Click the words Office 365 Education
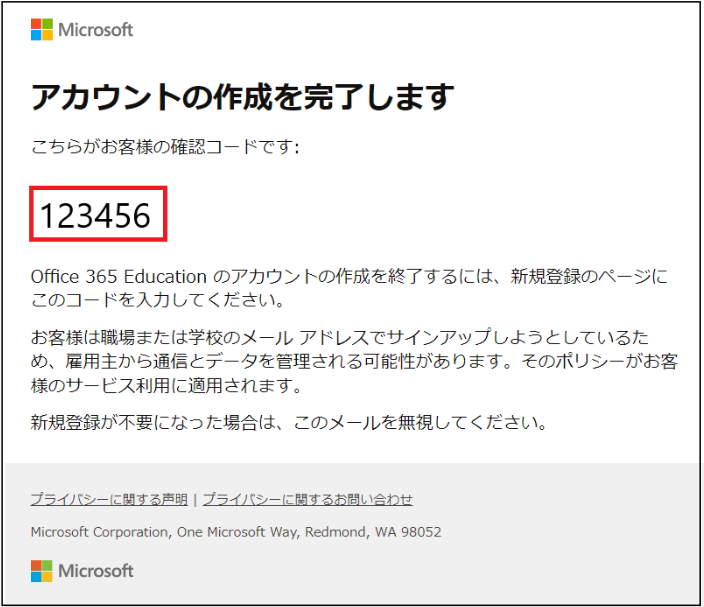The width and height of the screenshot is (704, 607). coord(118,275)
